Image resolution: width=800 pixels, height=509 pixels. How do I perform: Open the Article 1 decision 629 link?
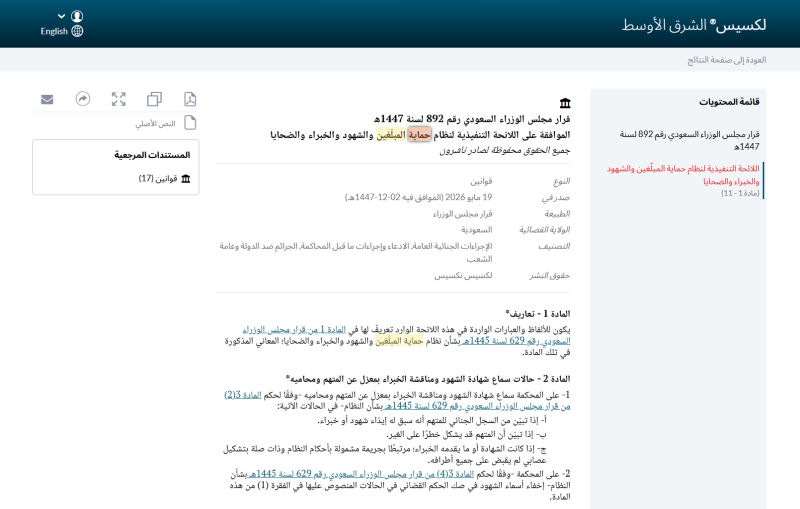click(x=407, y=335)
